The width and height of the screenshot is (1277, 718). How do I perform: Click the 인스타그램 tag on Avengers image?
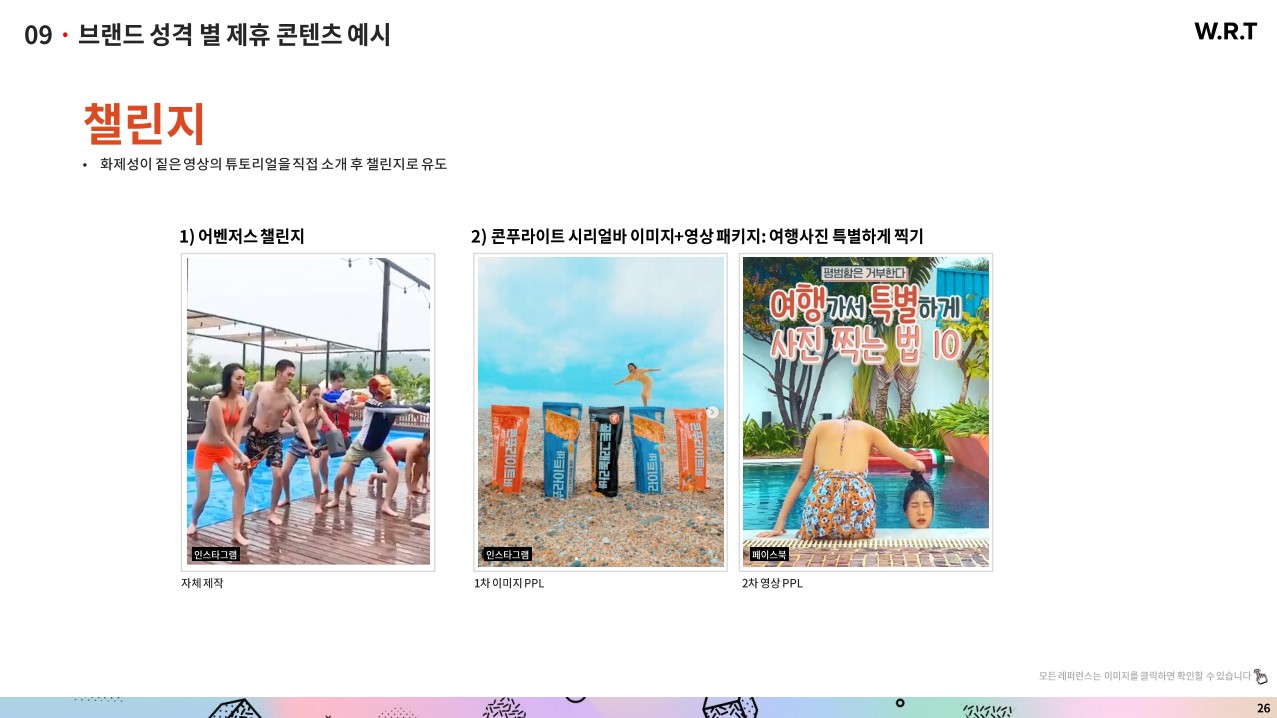pyautogui.click(x=216, y=554)
